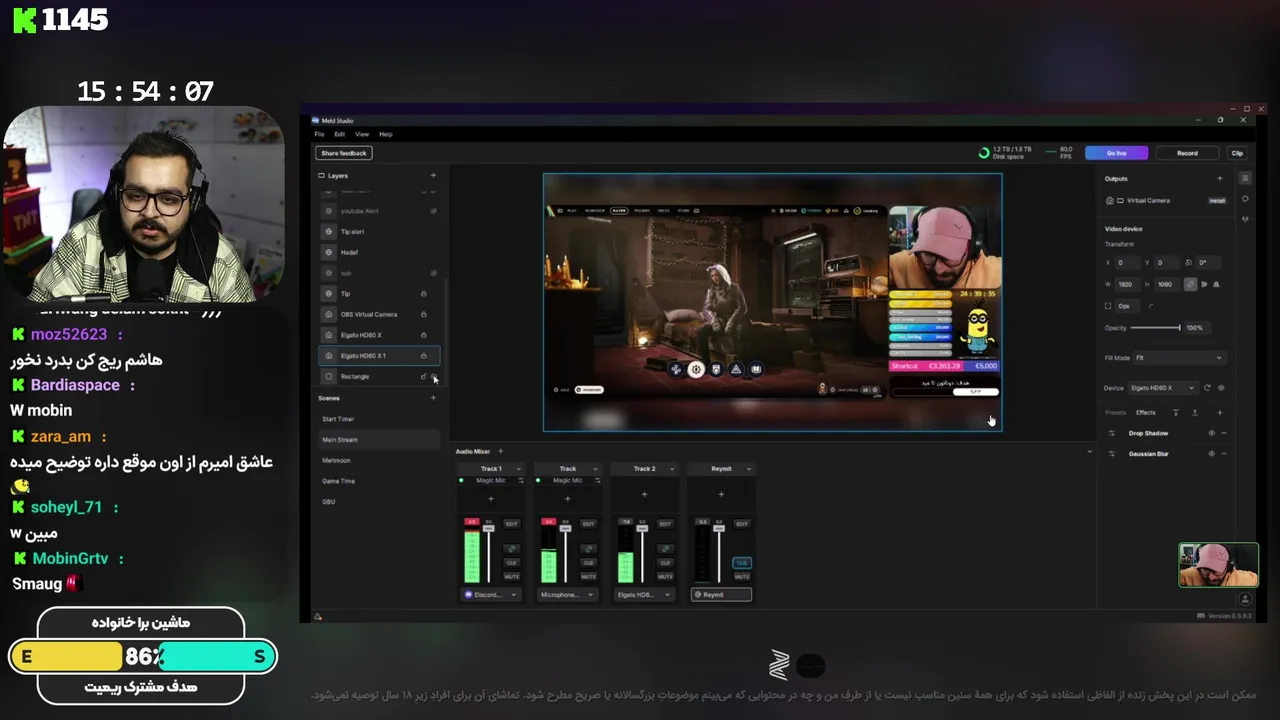Collapse the Audio Mixer panel chevron
The width and height of the screenshot is (1280, 720).
coord(1090,452)
